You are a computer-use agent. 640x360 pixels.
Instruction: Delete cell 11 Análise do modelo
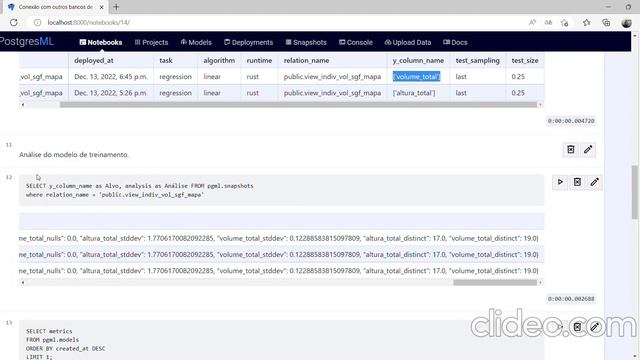571,149
